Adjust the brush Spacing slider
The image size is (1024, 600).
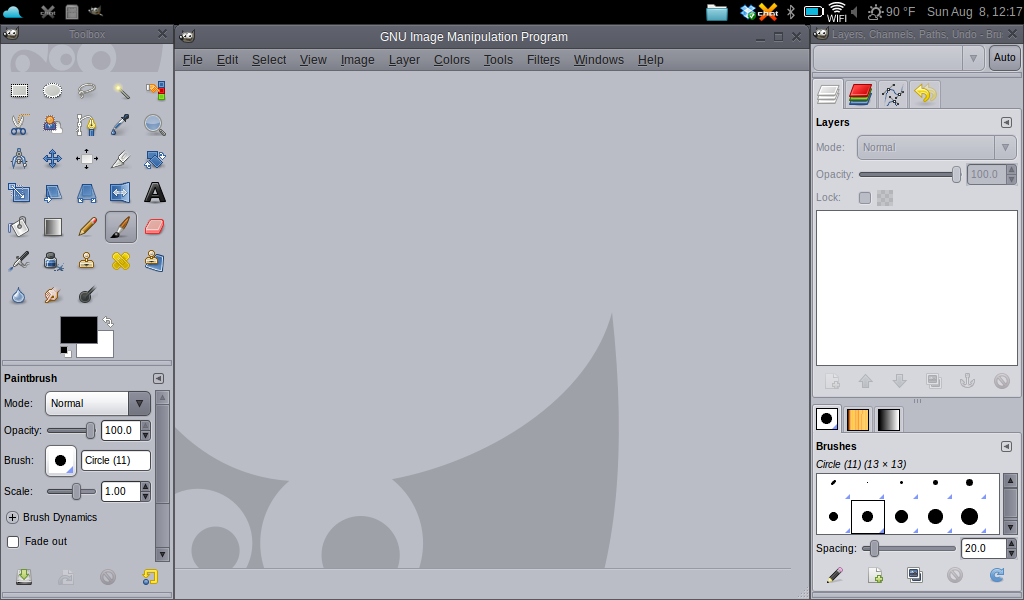click(x=908, y=548)
